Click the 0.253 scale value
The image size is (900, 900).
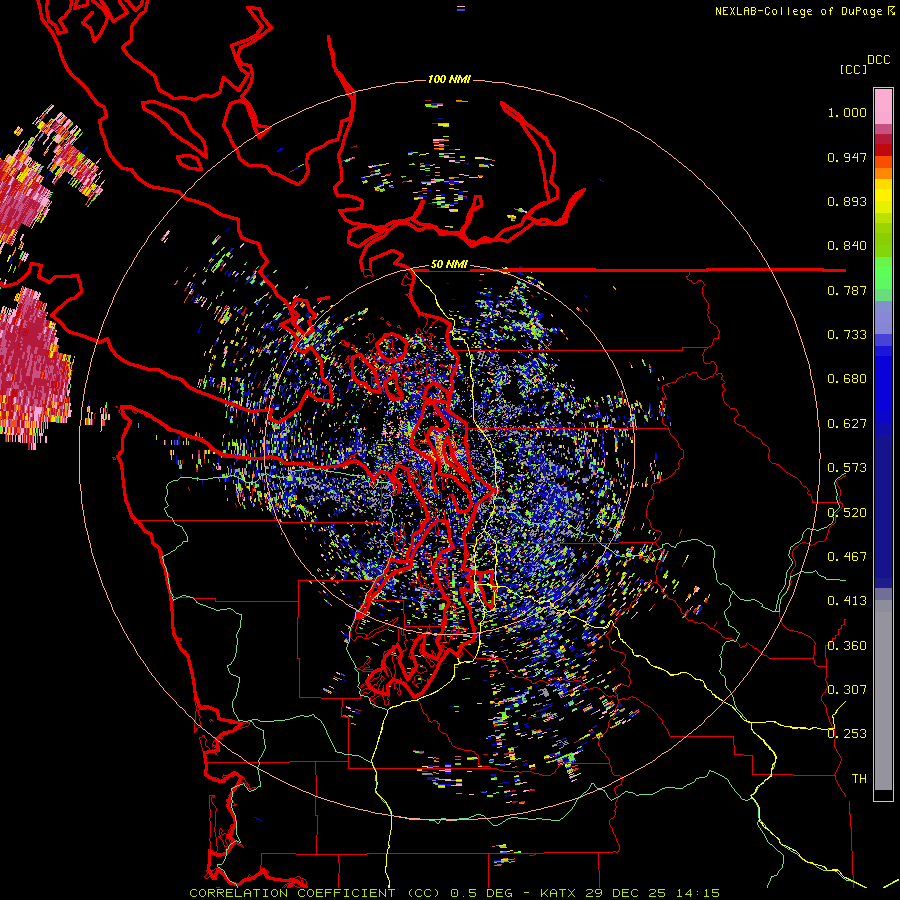tap(847, 734)
